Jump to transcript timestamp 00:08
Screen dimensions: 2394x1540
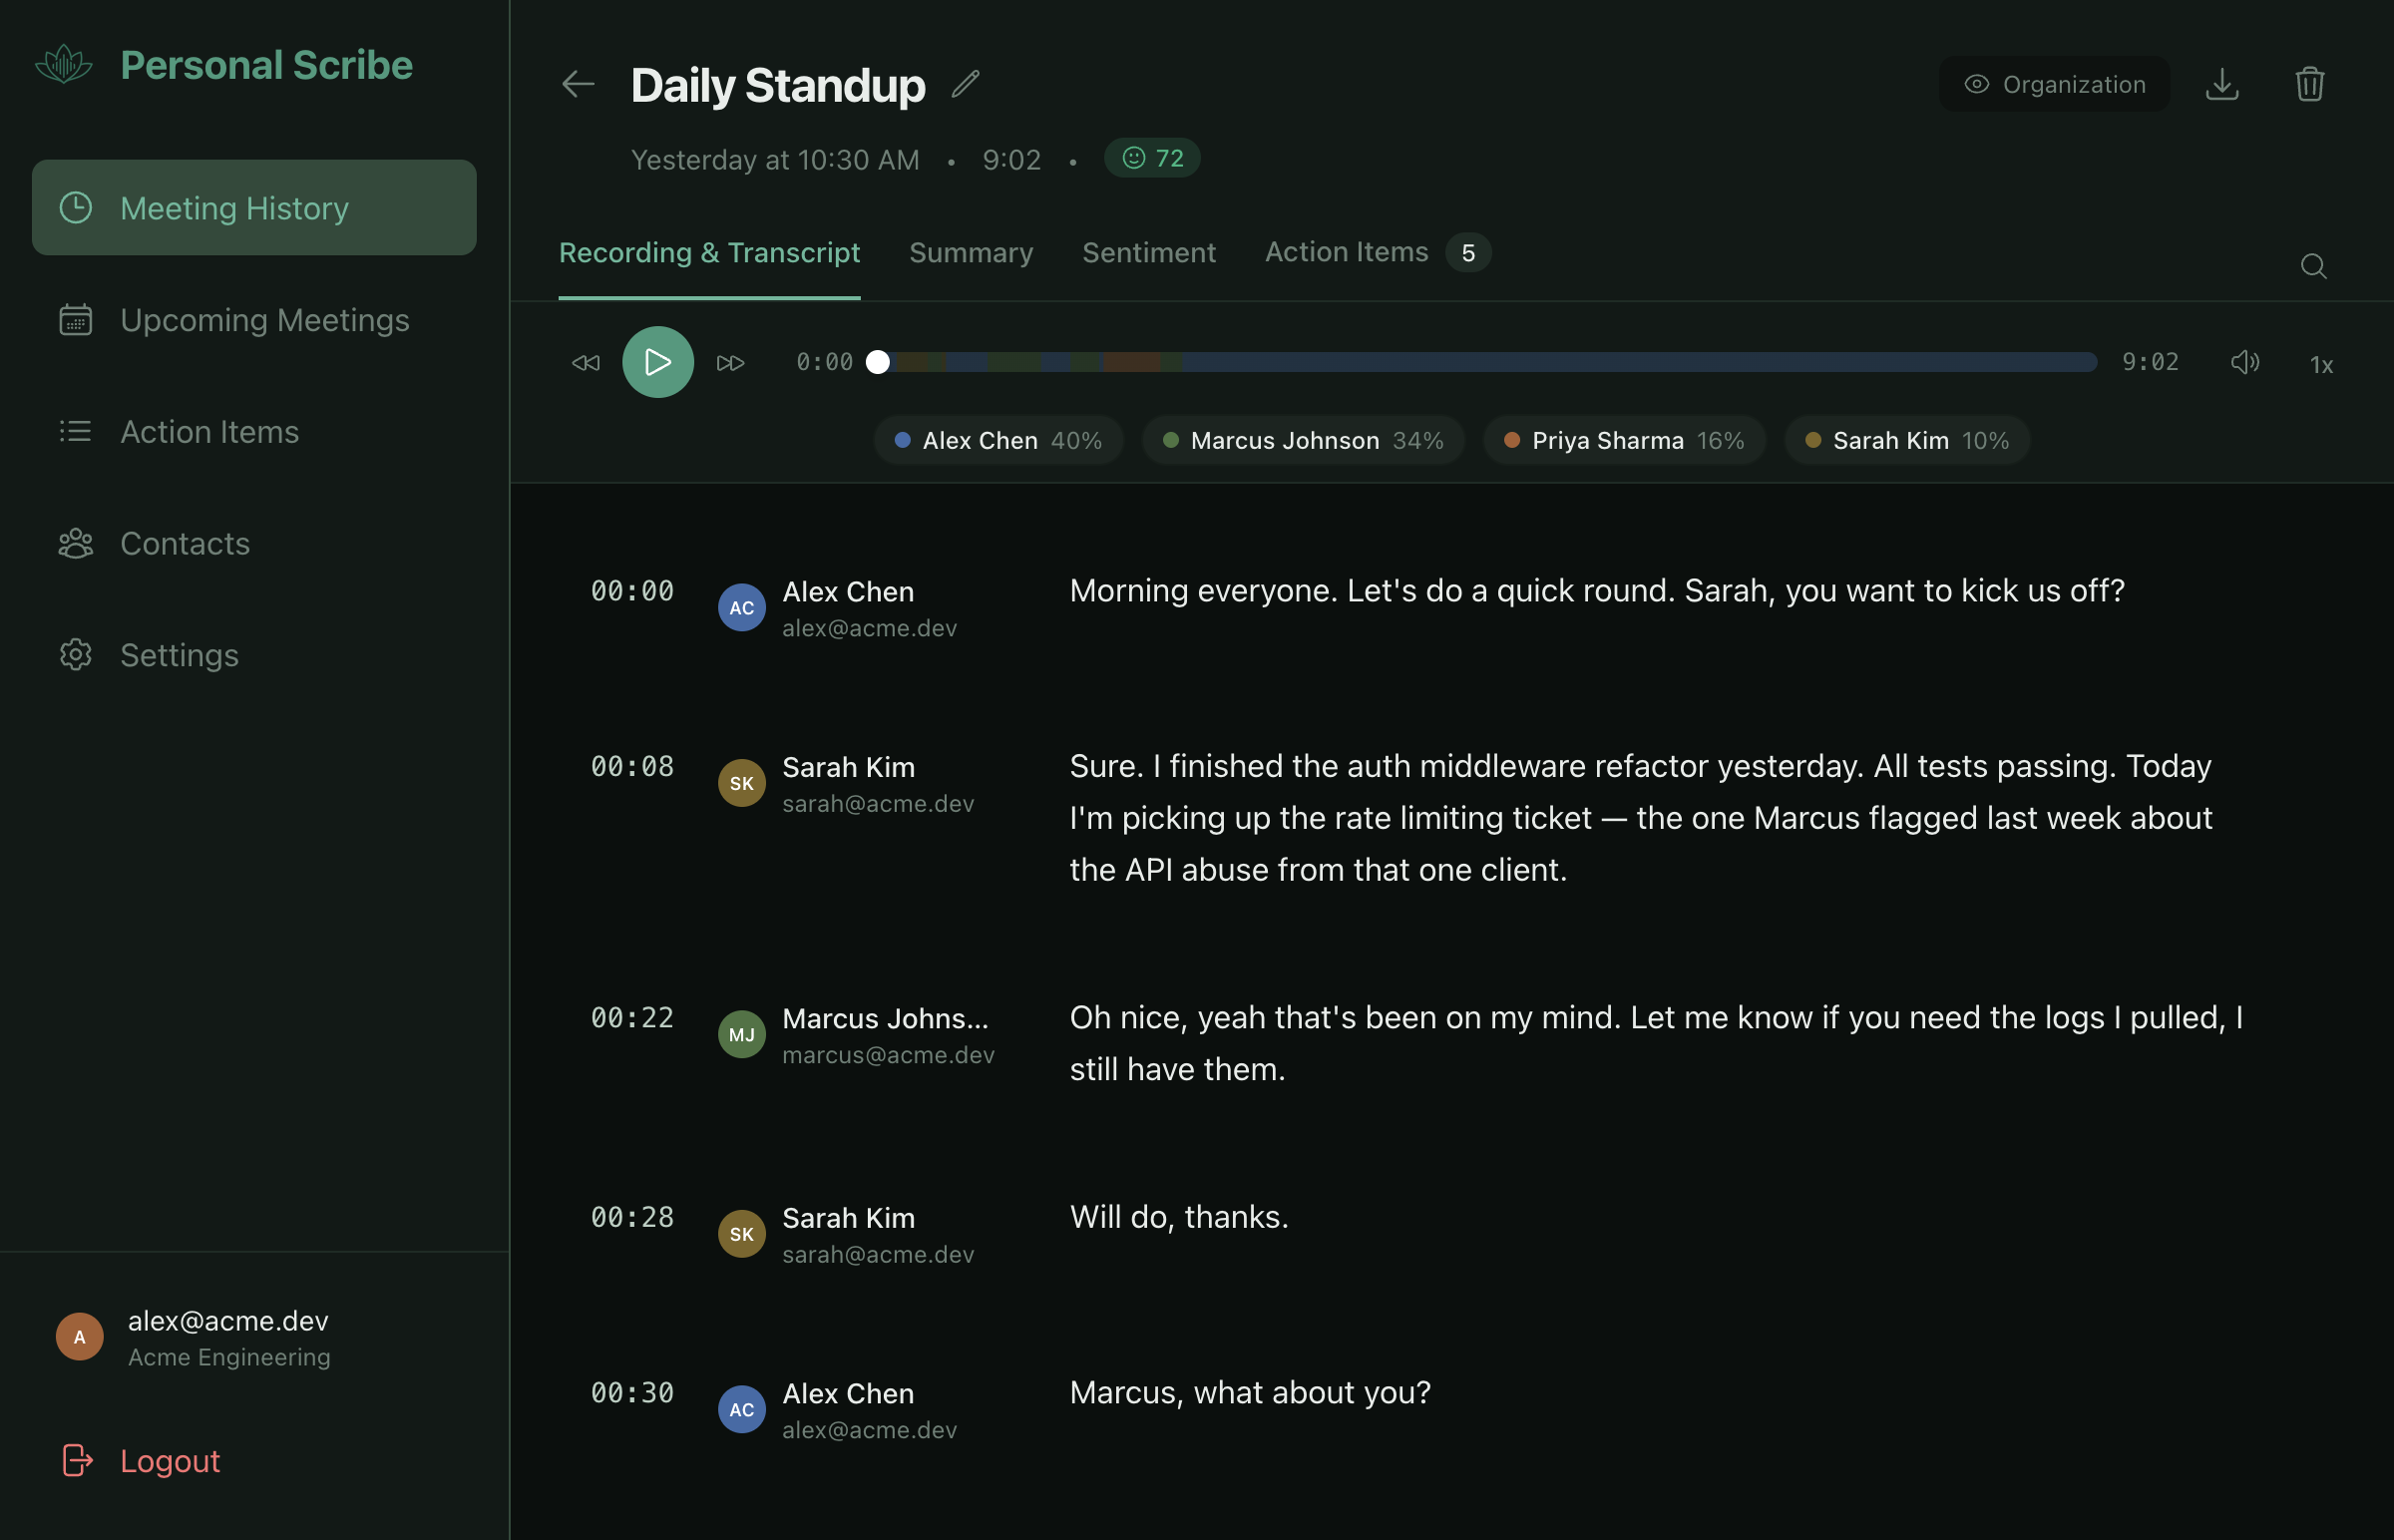click(632, 767)
